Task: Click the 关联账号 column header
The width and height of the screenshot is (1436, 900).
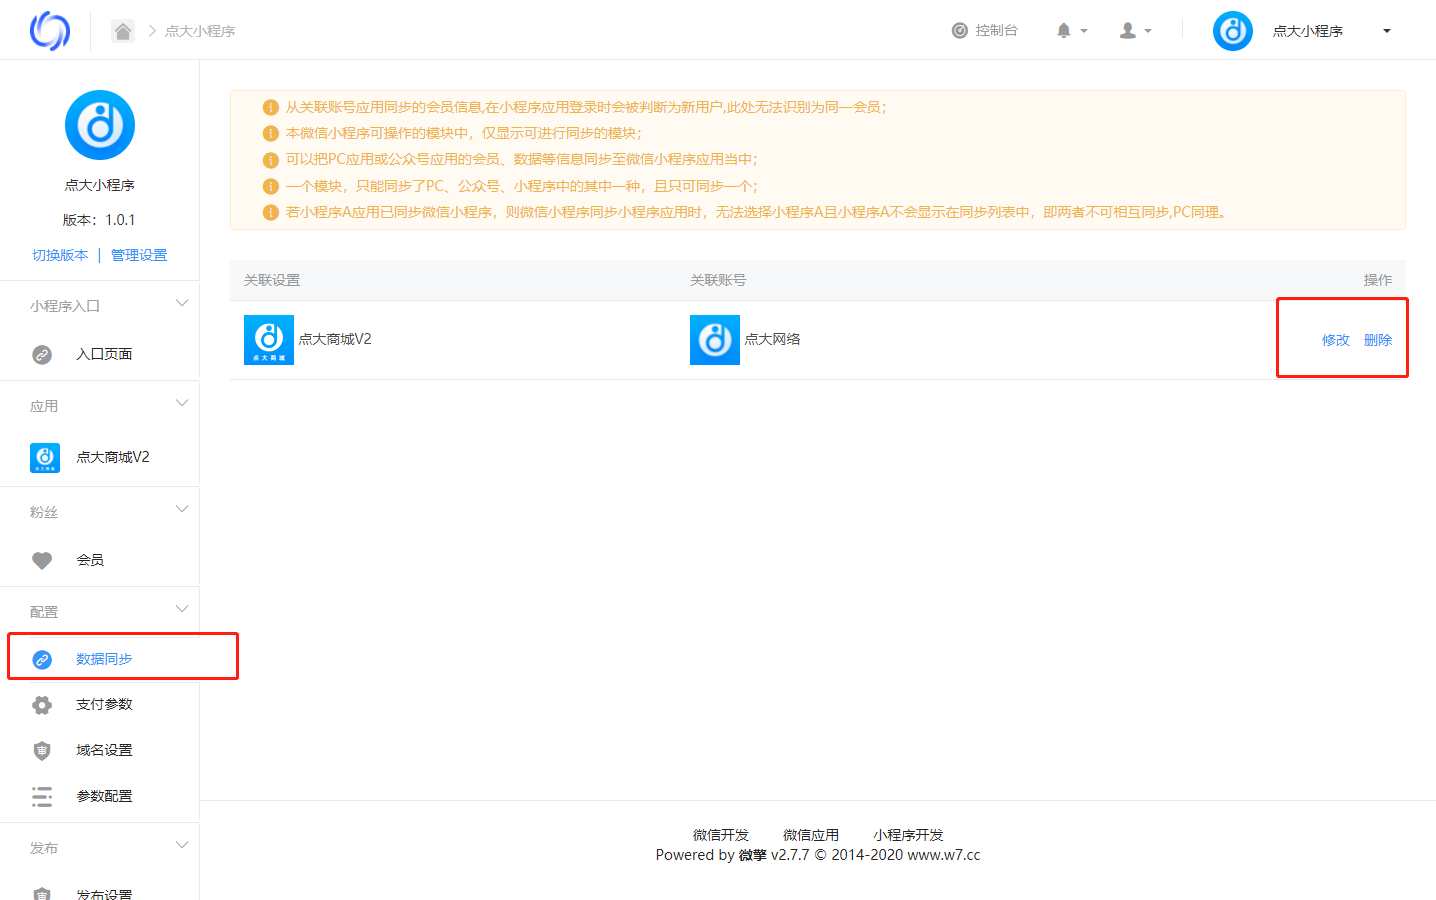Action: [x=718, y=280]
